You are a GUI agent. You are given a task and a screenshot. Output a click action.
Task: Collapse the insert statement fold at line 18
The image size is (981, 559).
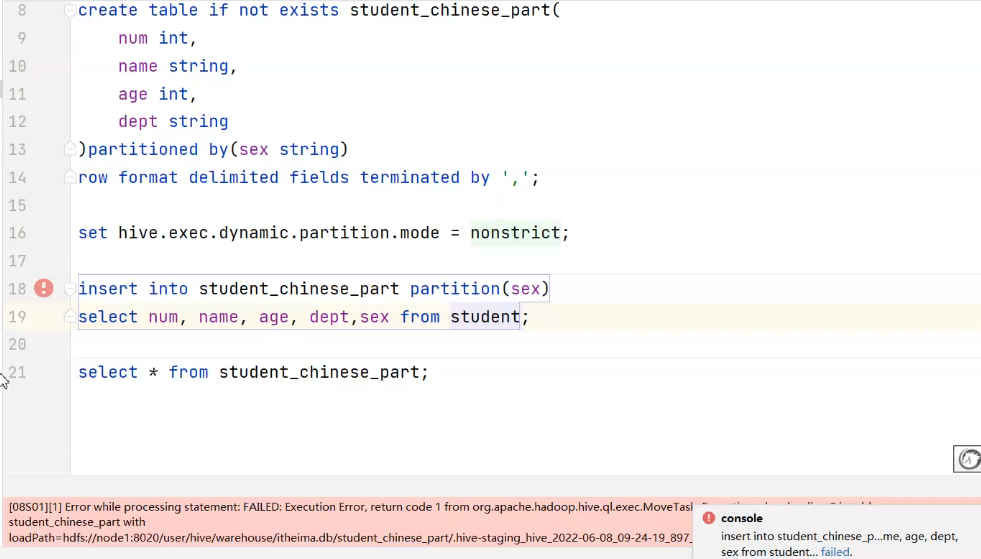tap(69, 289)
